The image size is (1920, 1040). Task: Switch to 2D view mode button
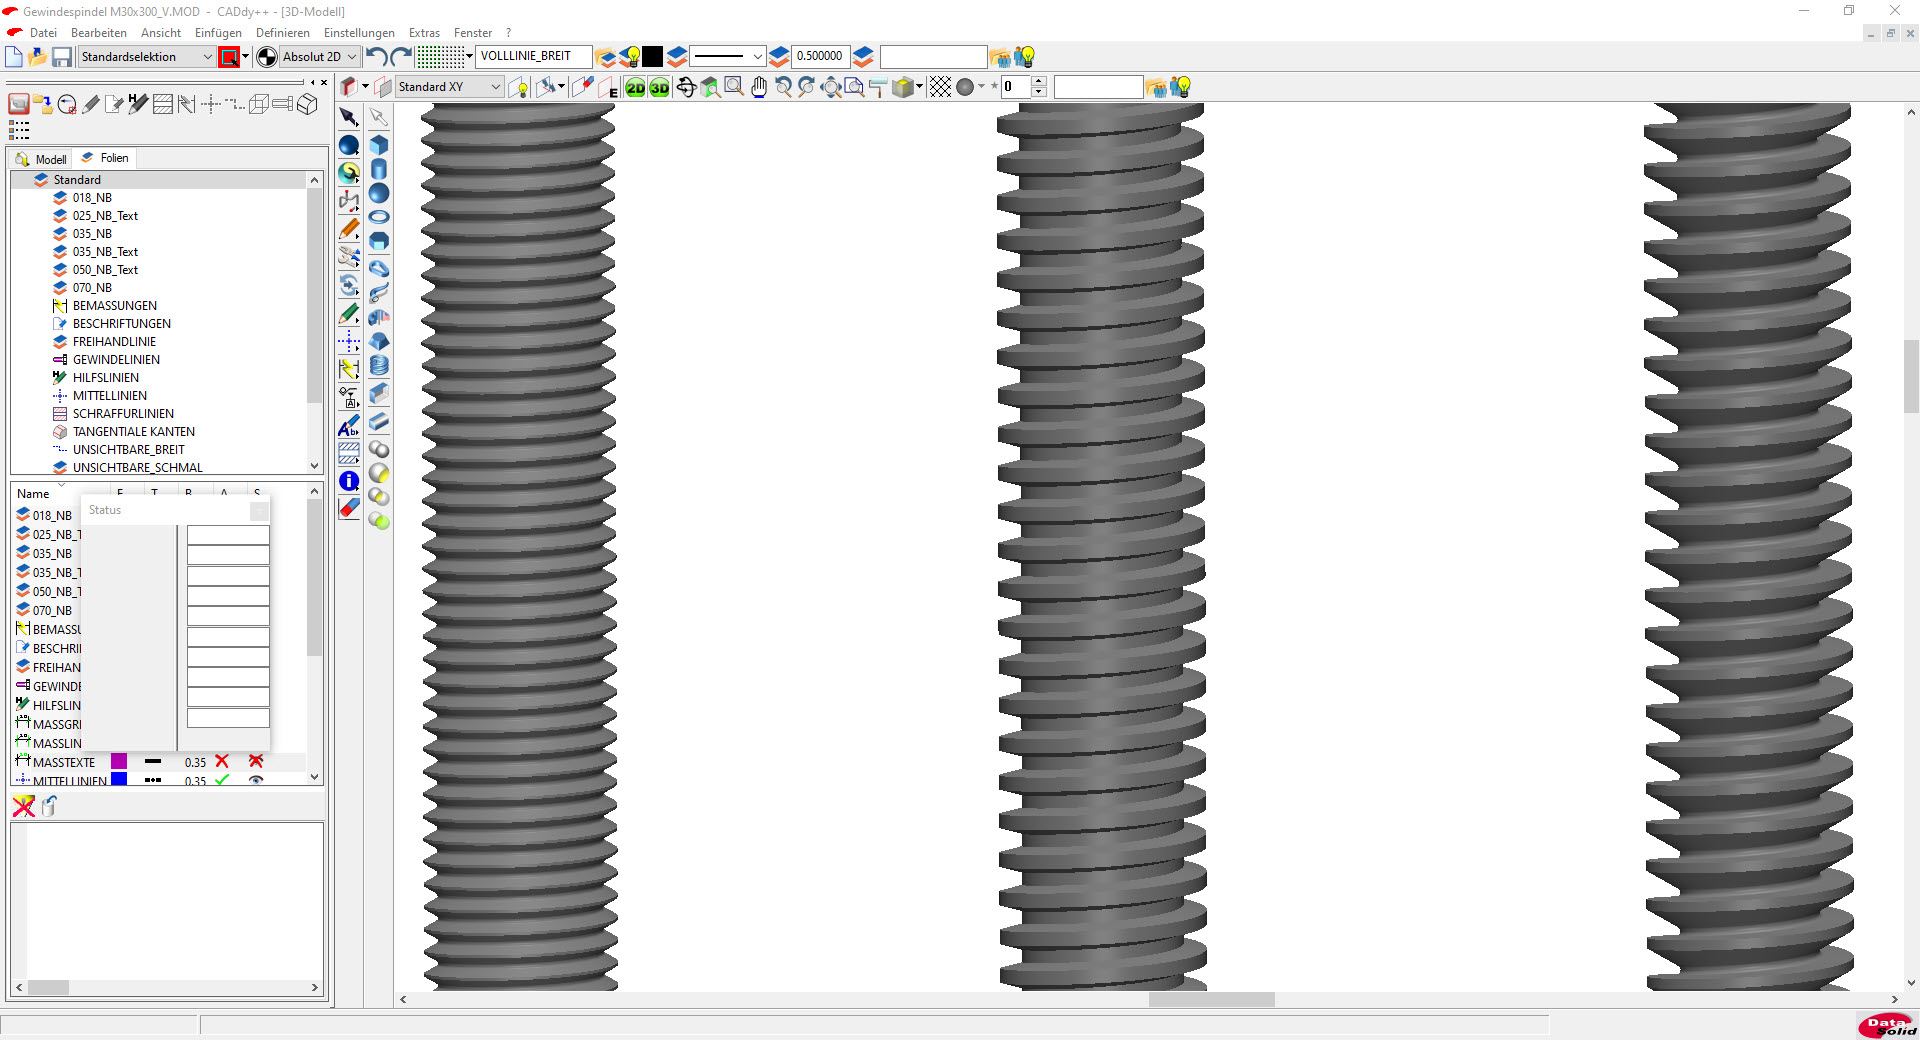pyautogui.click(x=635, y=88)
